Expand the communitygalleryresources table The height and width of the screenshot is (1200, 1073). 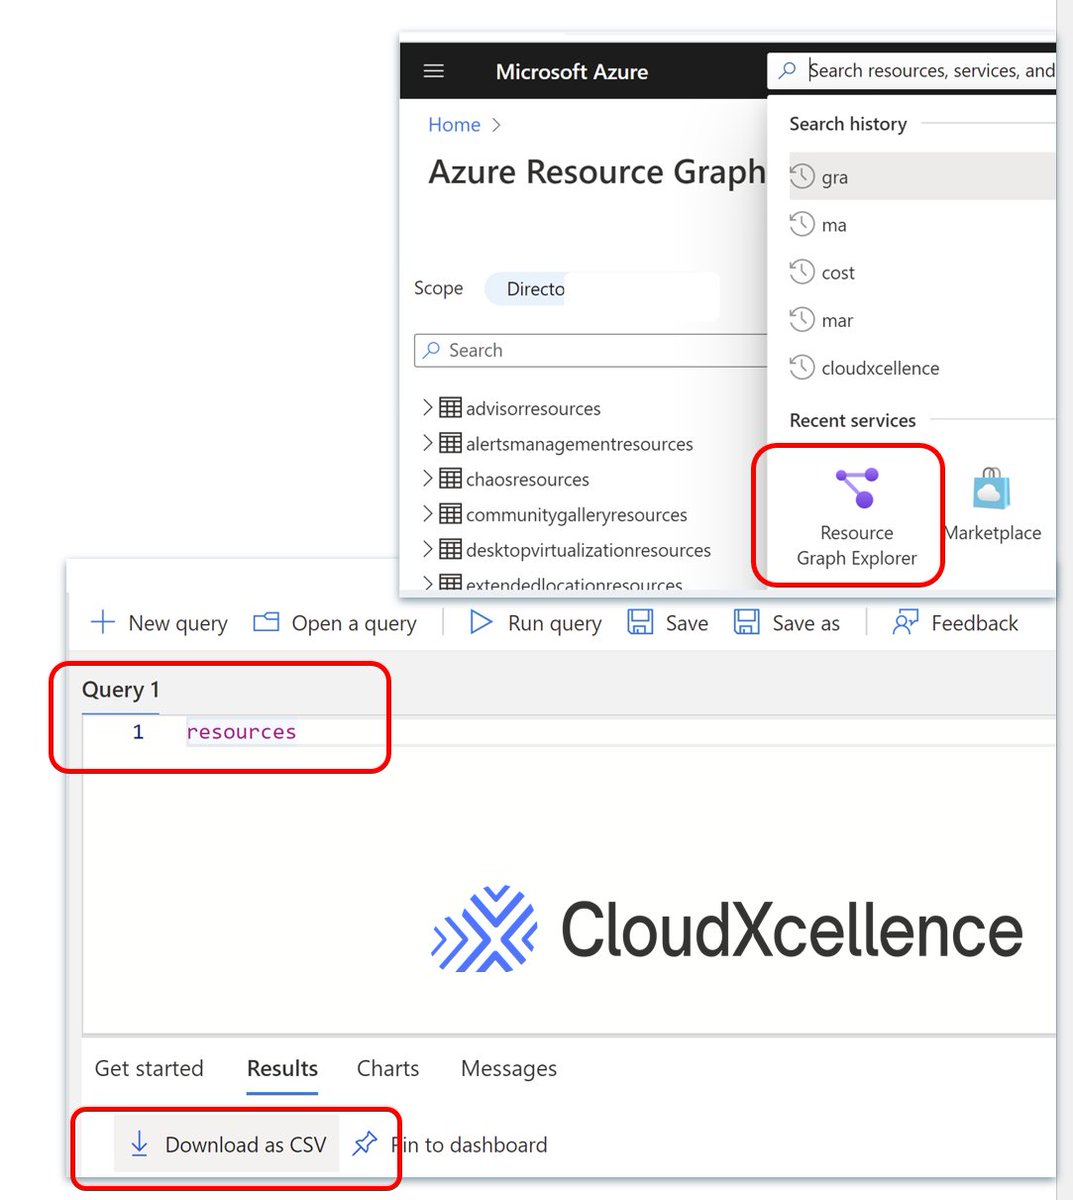[x=428, y=513]
